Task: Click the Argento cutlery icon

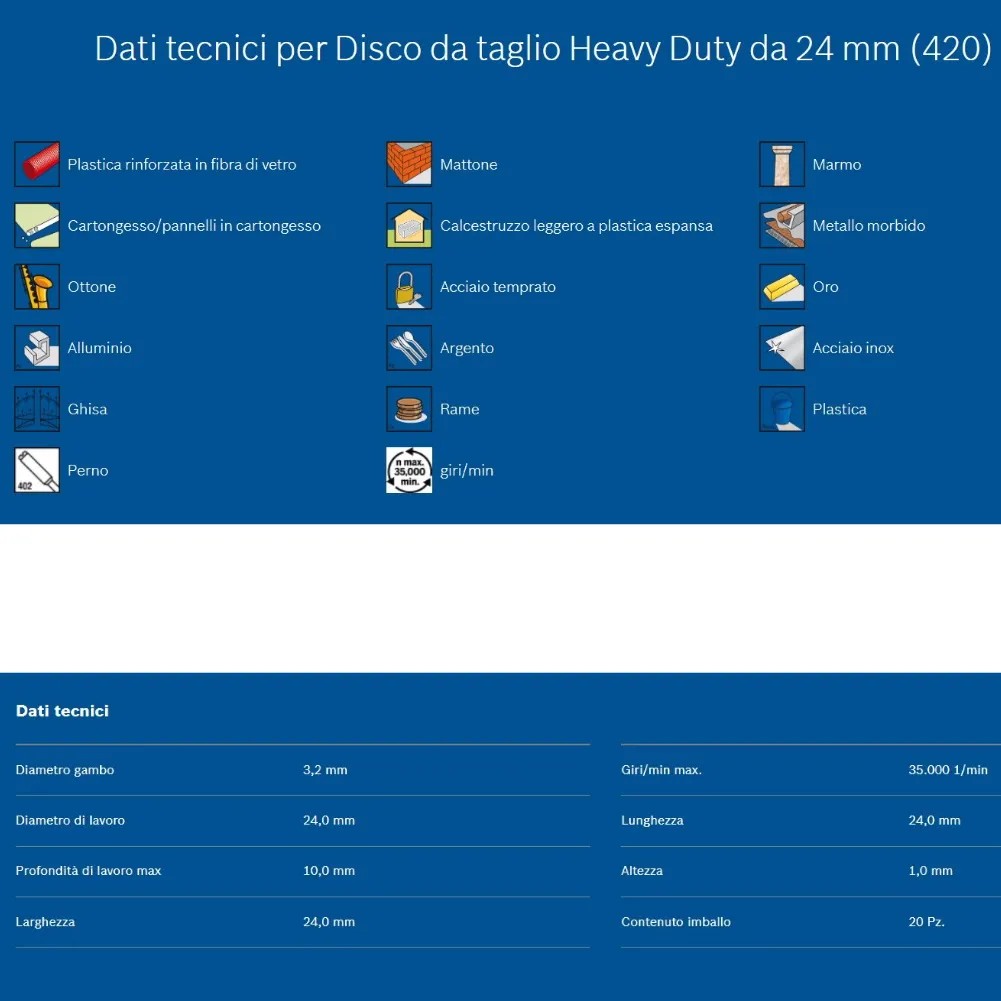Action: tap(409, 348)
